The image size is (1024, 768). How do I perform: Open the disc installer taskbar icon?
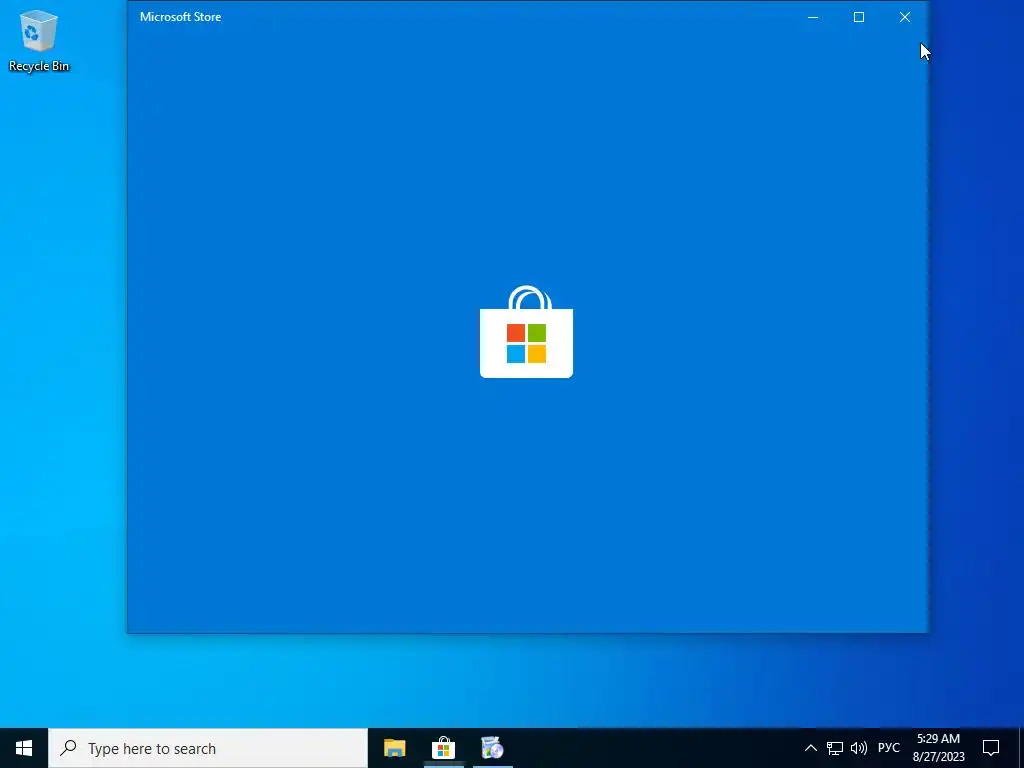tap(492, 748)
